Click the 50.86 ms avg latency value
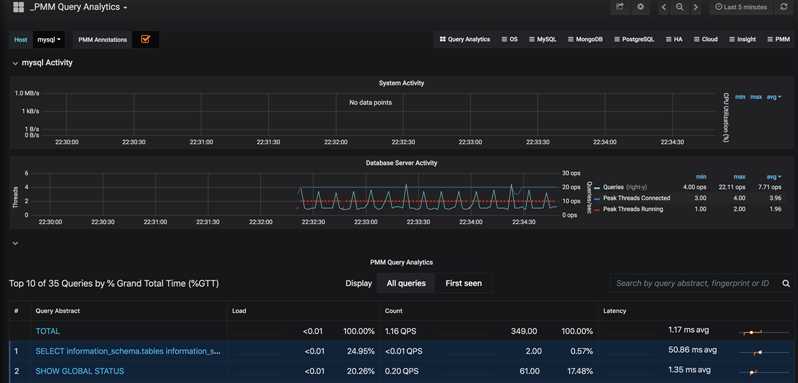 tap(692, 350)
